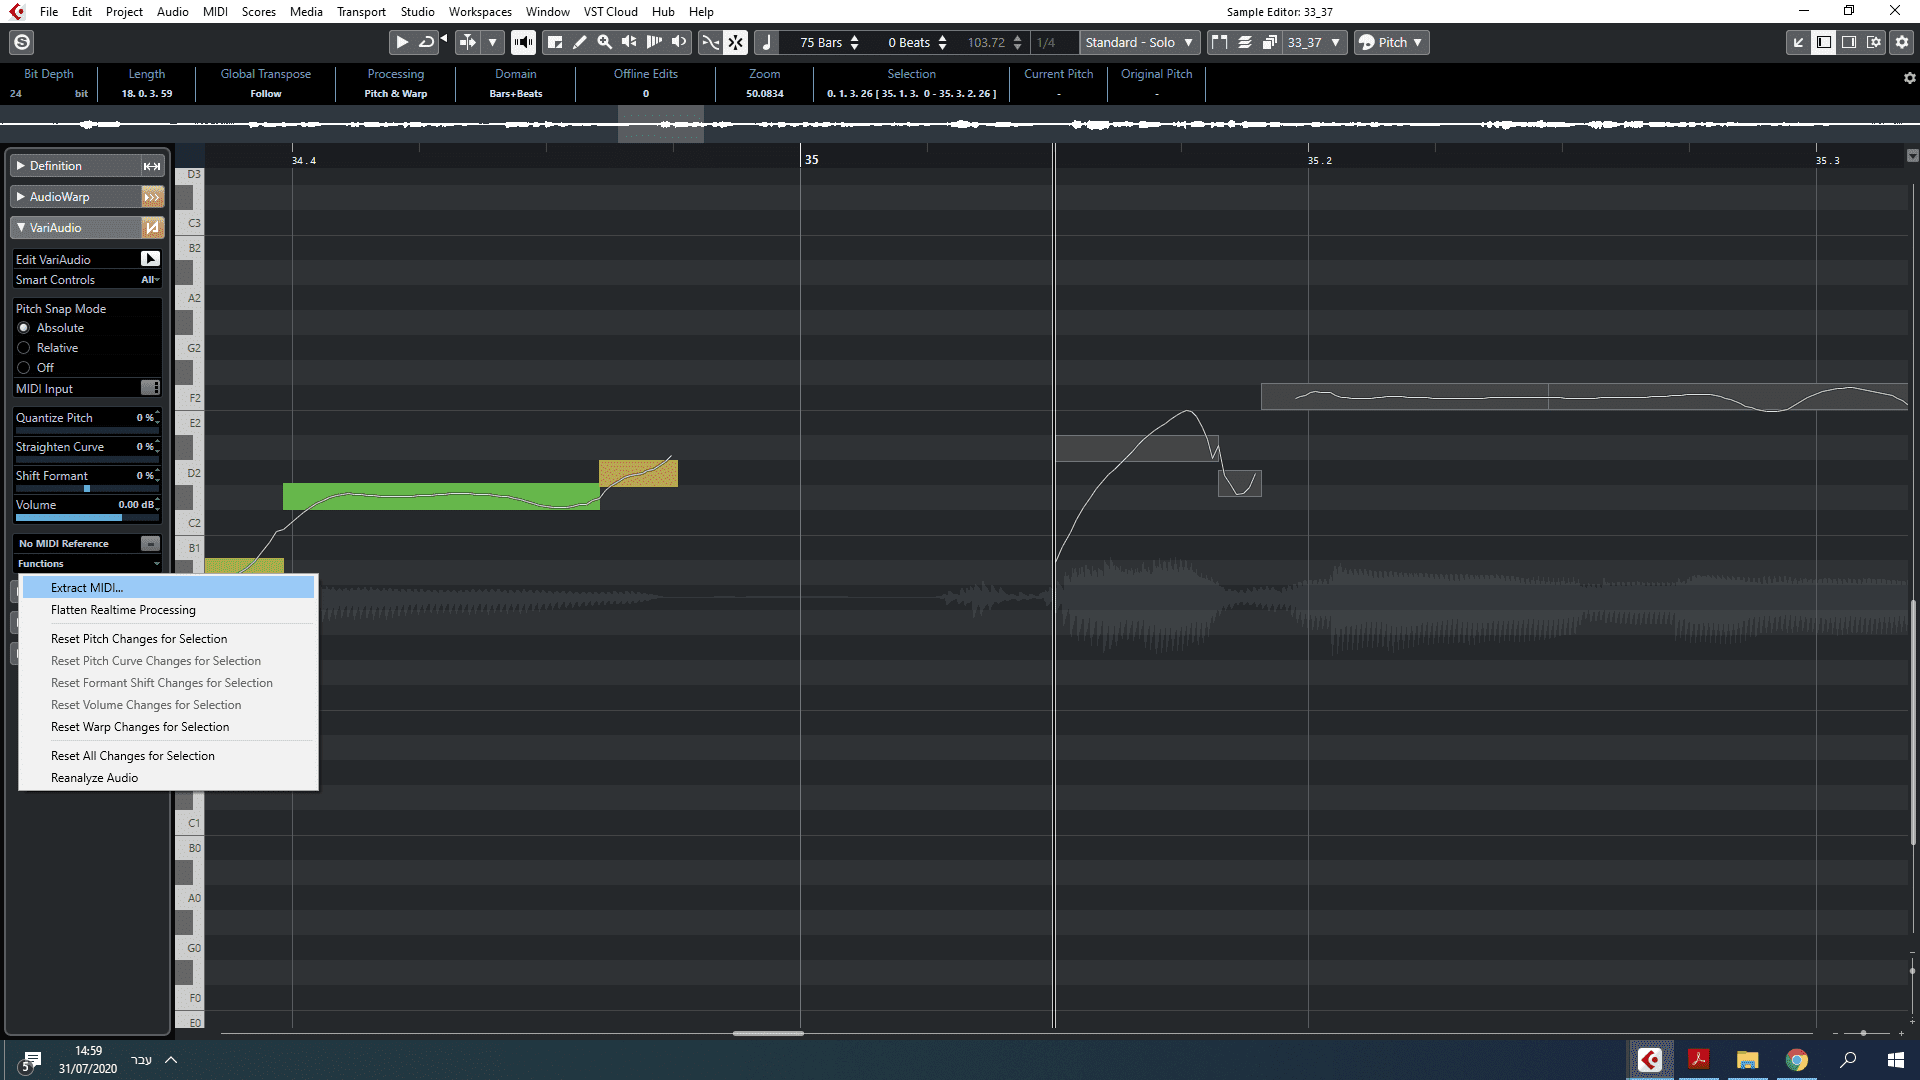Click the Audition play button

point(401,42)
